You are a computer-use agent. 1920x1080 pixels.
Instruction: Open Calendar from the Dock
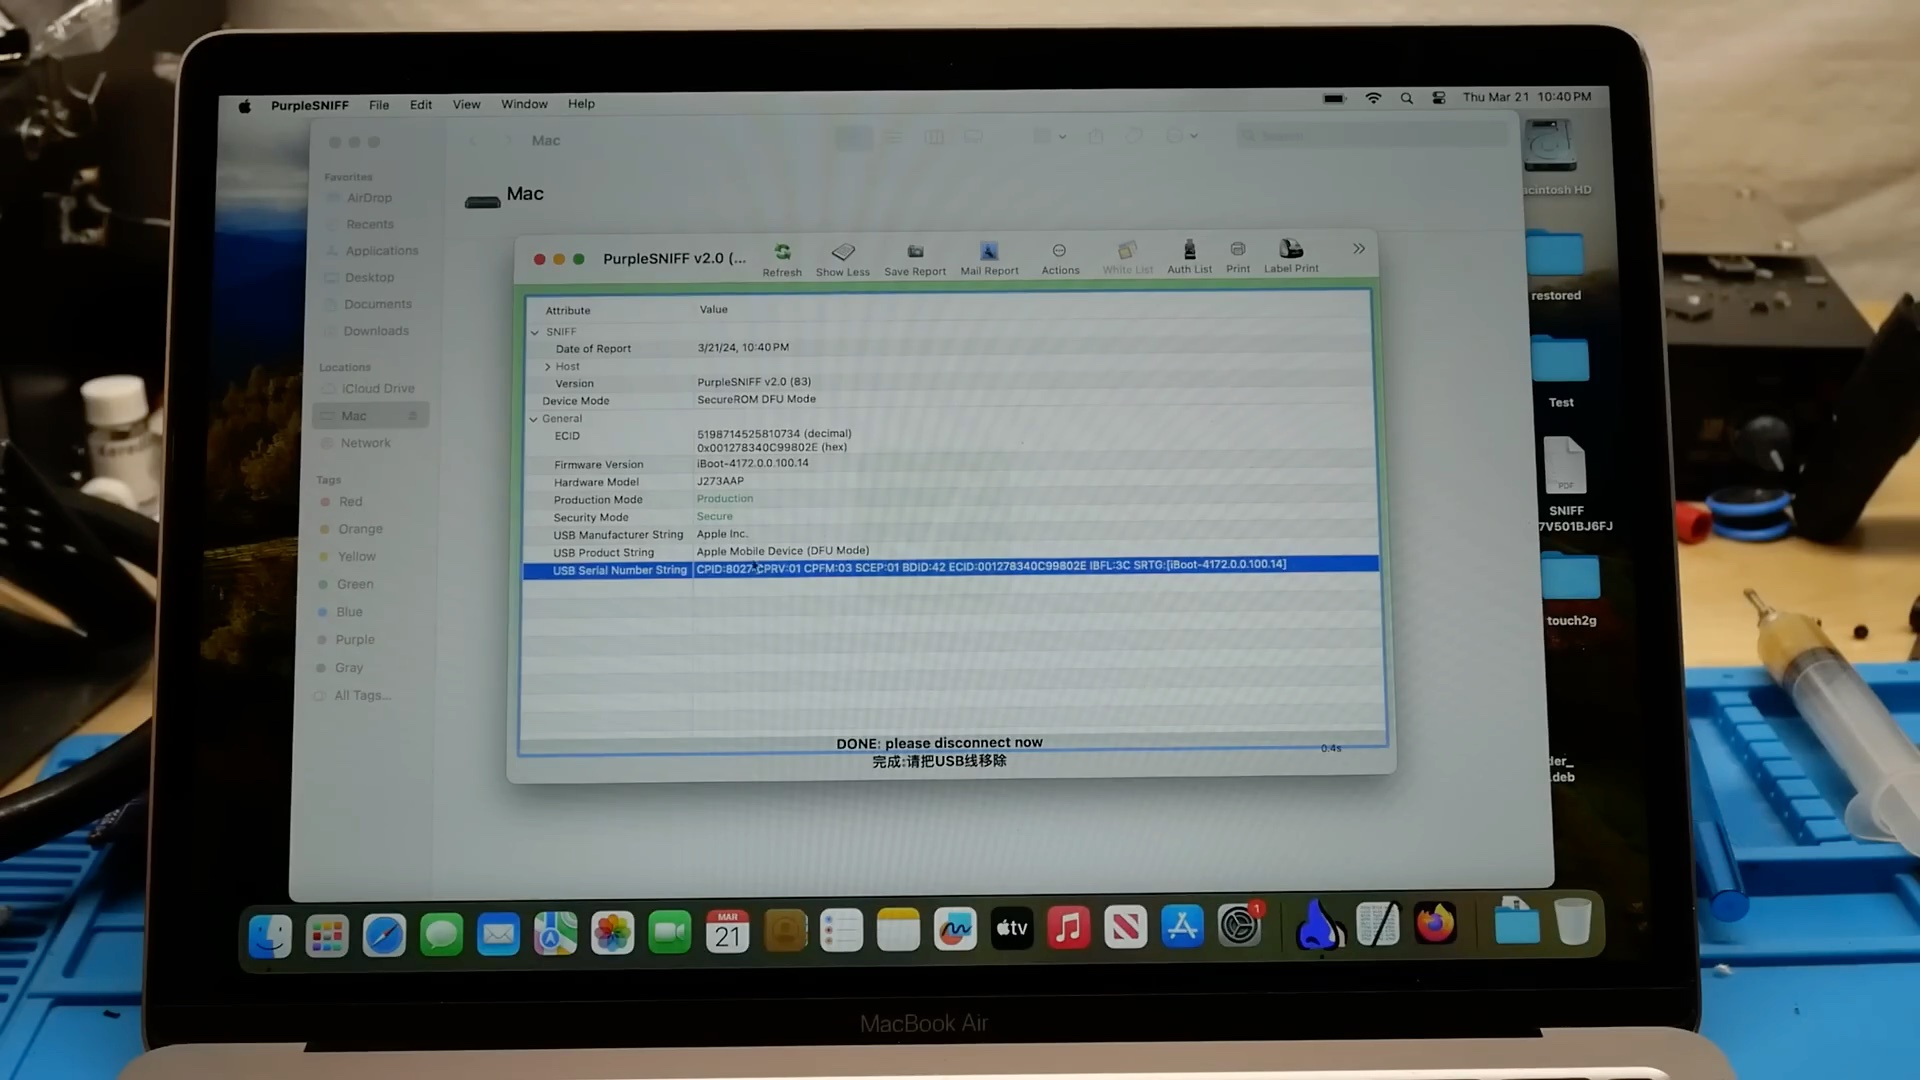[x=727, y=932]
